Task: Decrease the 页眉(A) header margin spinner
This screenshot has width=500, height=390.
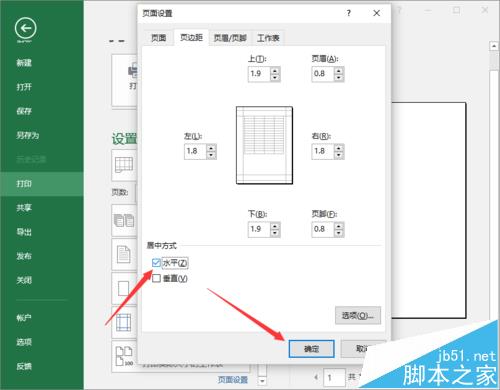Action: [x=339, y=78]
